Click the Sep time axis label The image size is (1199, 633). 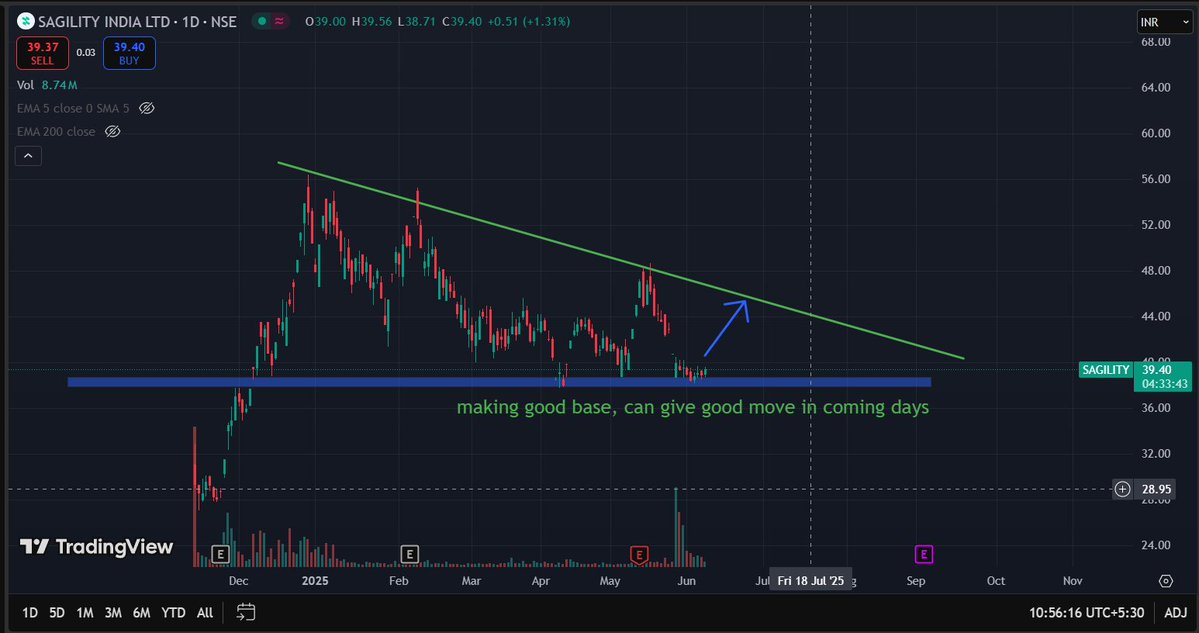point(916,581)
